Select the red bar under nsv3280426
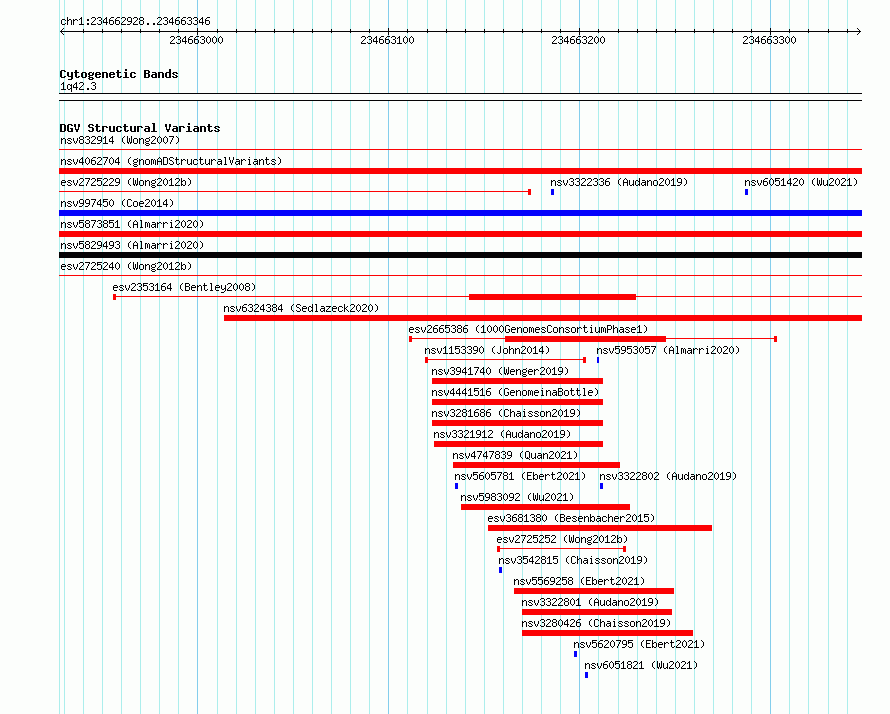The image size is (890, 714). click(x=607, y=633)
